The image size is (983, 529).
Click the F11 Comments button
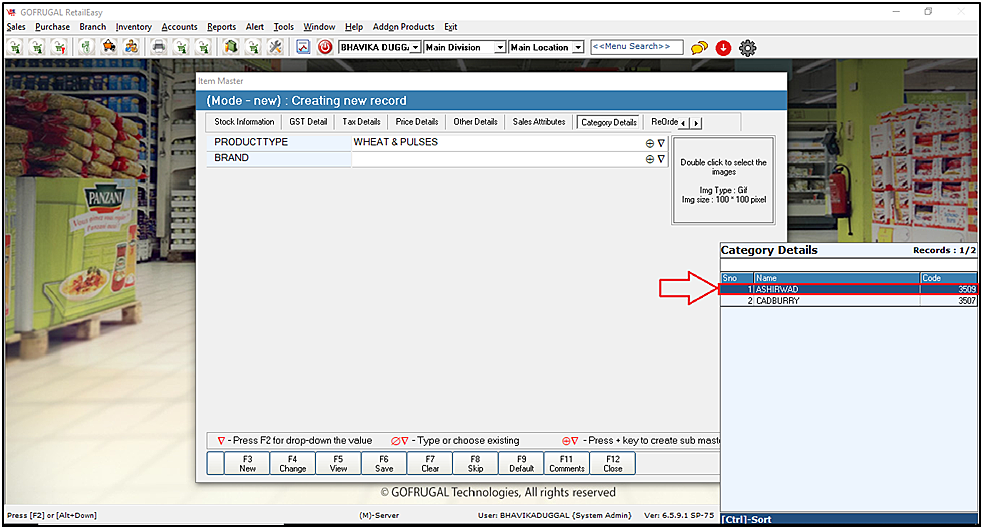pos(567,464)
